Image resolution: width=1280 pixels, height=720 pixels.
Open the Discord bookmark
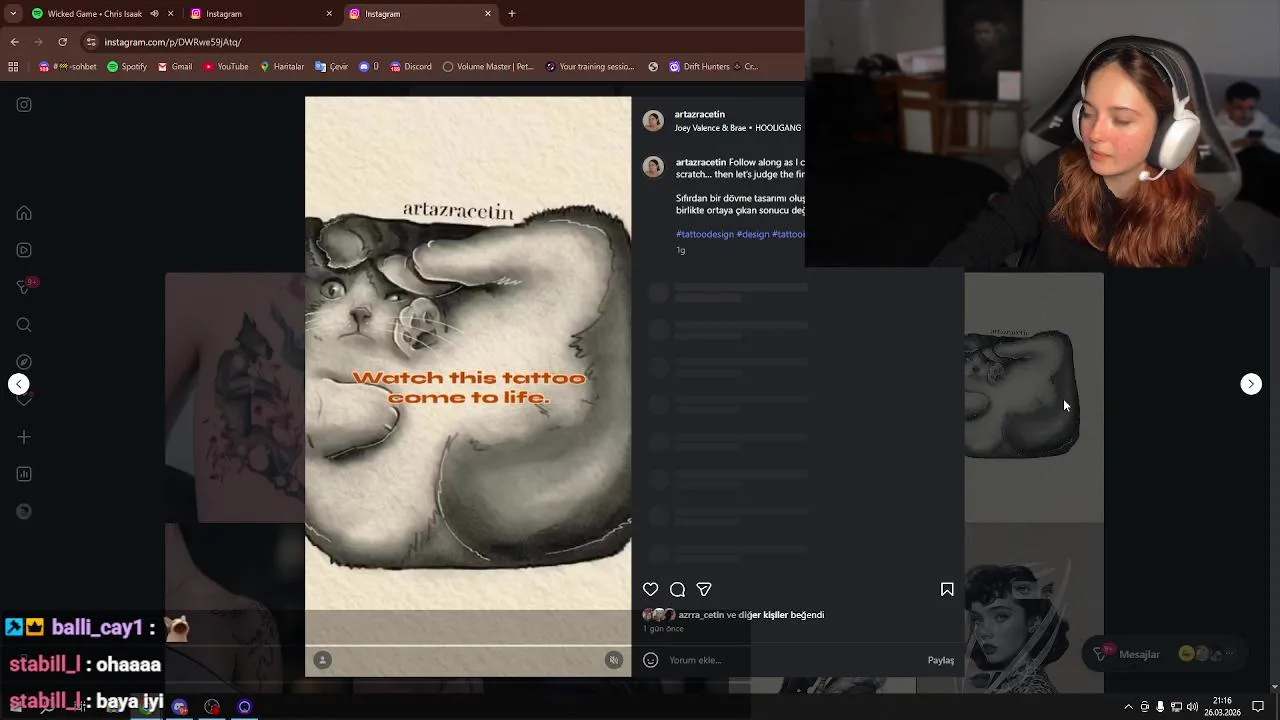click(x=410, y=67)
